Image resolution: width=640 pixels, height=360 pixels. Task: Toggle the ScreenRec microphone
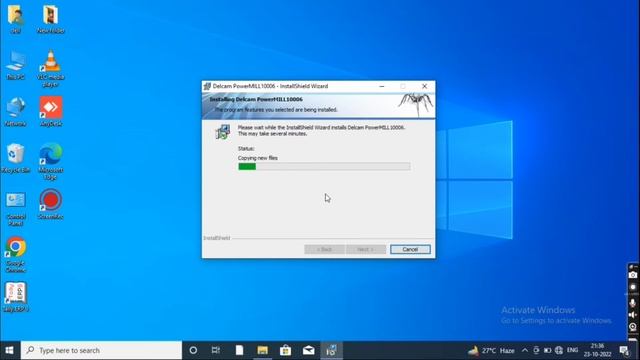(633, 303)
